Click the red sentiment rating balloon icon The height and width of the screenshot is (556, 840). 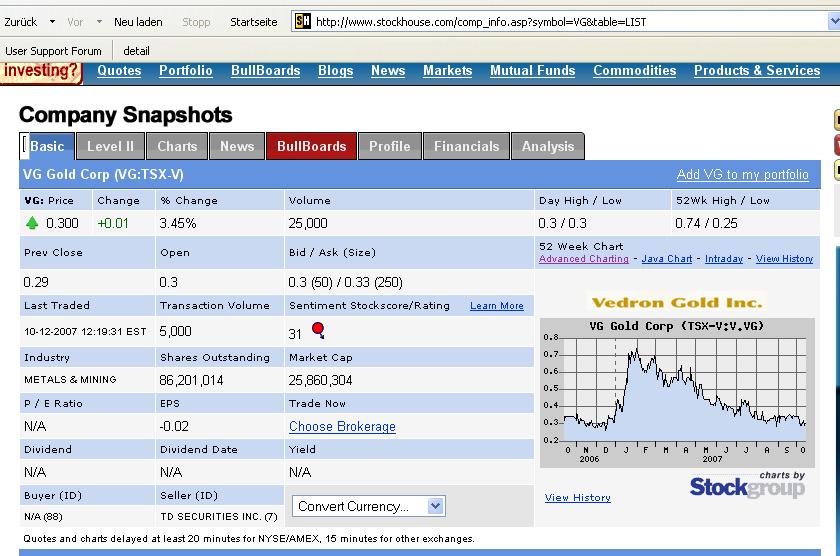[x=318, y=330]
